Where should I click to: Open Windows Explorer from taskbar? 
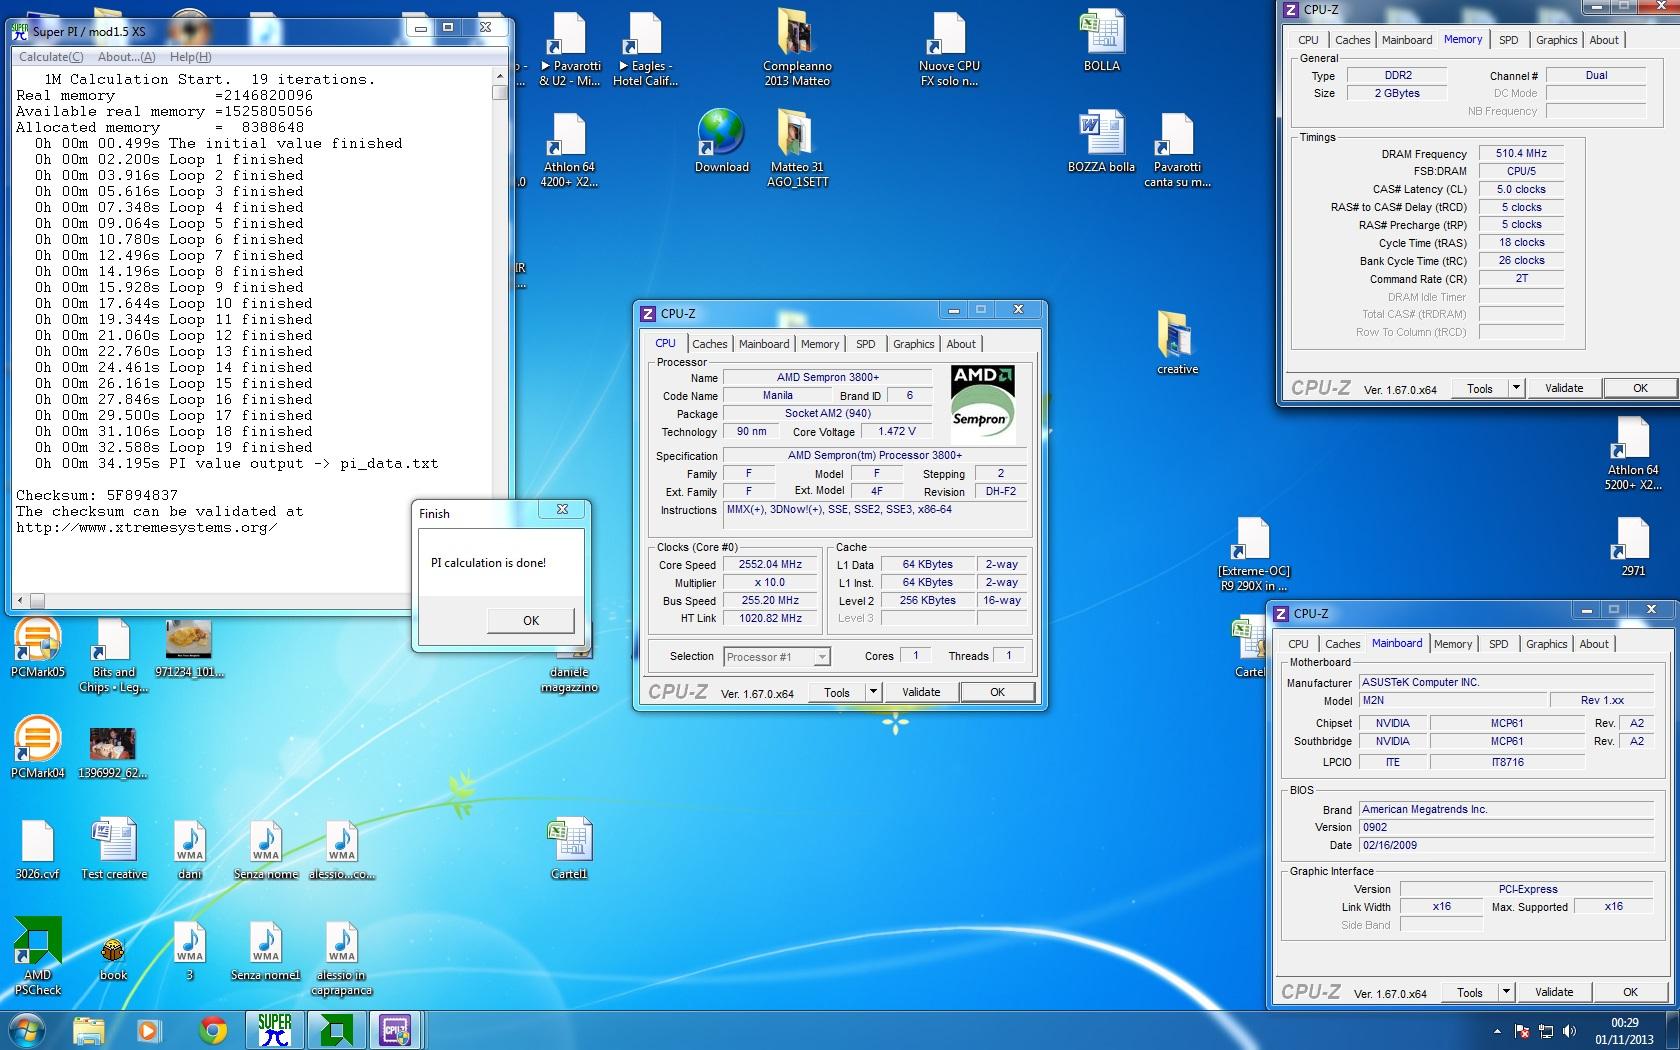[89, 1030]
